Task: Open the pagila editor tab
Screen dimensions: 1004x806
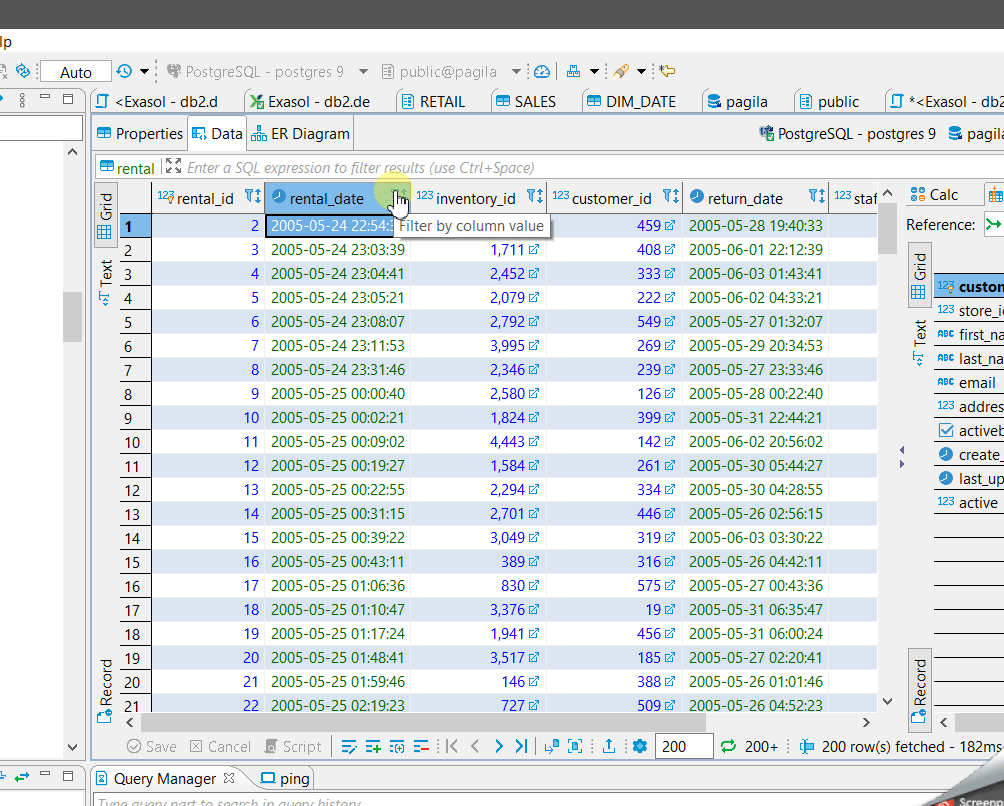Action: (x=737, y=102)
